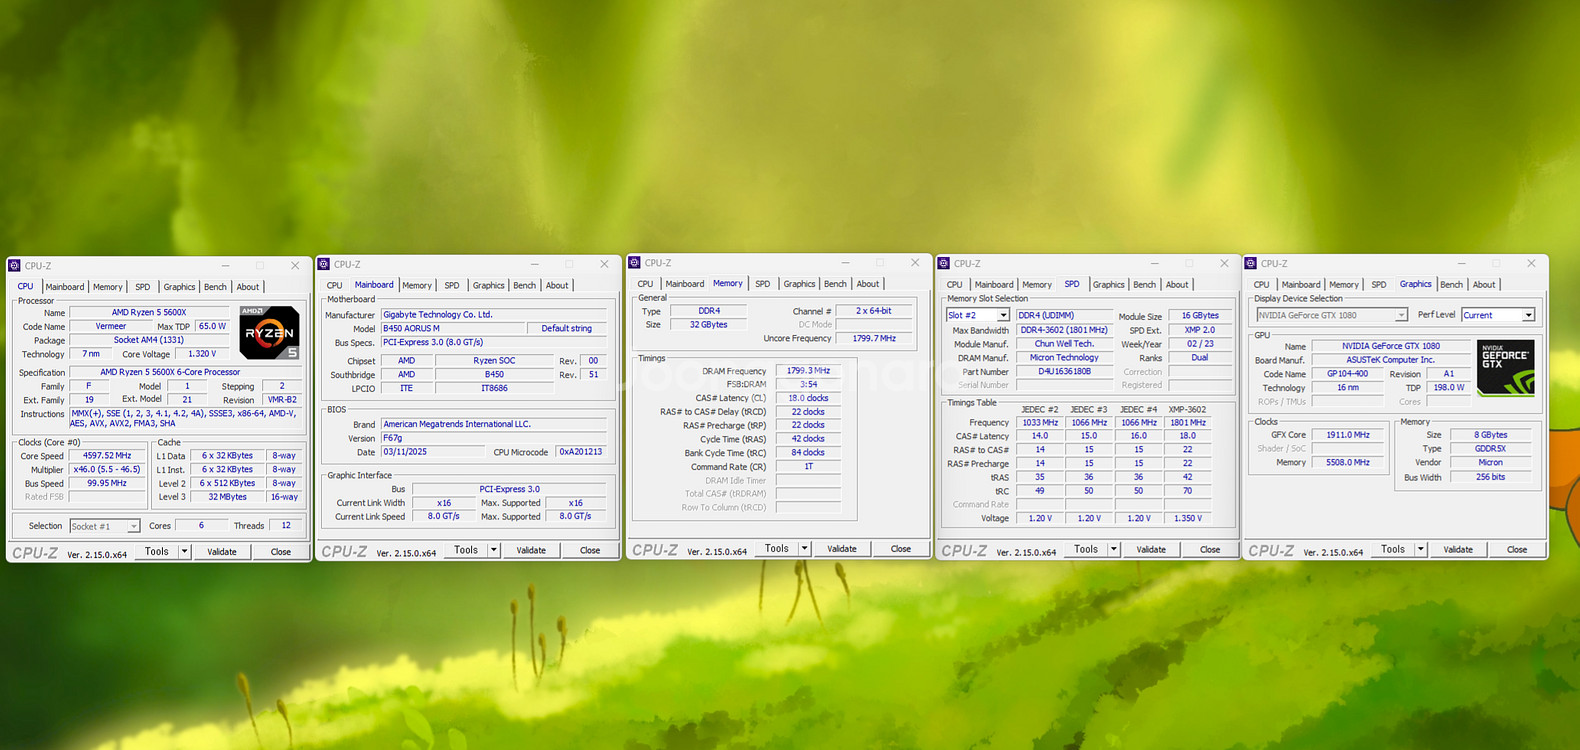Switch to Mainboard tab in the CPU window
1580x750 pixels.
(65, 287)
